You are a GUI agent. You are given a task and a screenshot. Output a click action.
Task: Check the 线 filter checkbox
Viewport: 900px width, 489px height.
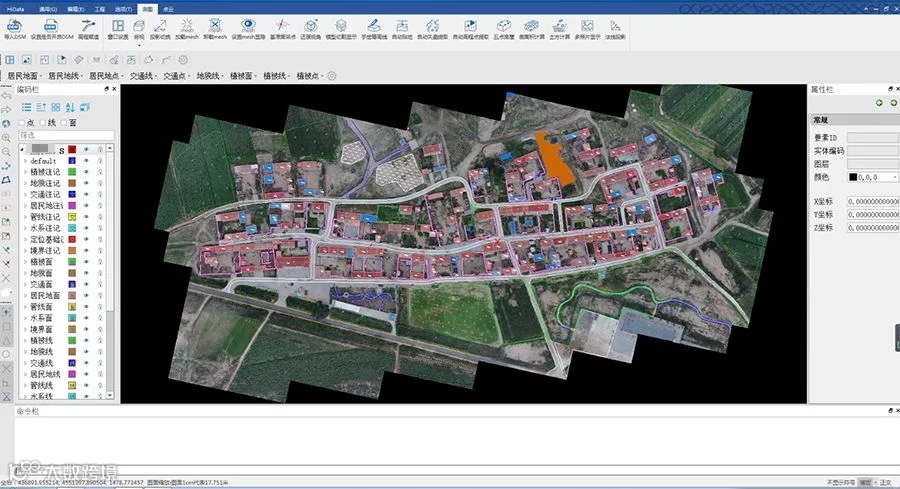[44, 123]
